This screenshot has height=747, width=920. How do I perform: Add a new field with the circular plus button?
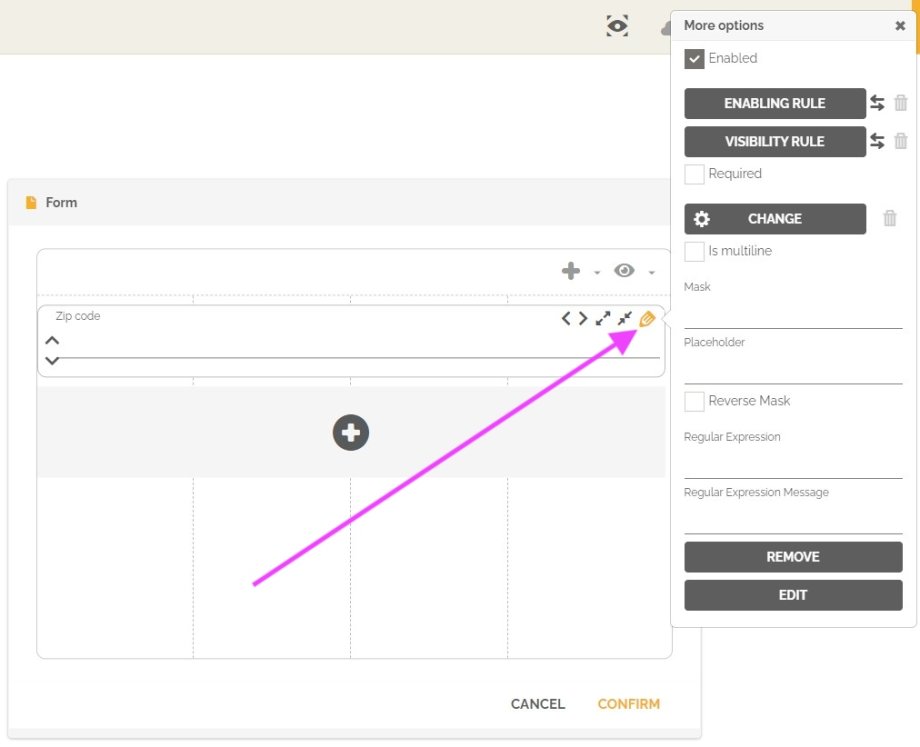(x=350, y=432)
